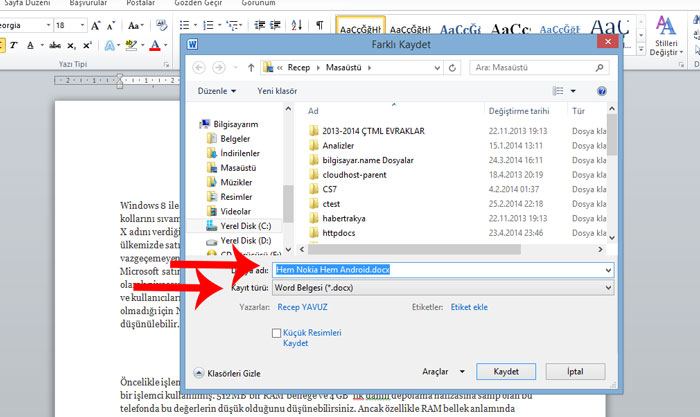Change the file view layout icon
The height and width of the screenshot is (417, 700).
(x=558, y=91)
